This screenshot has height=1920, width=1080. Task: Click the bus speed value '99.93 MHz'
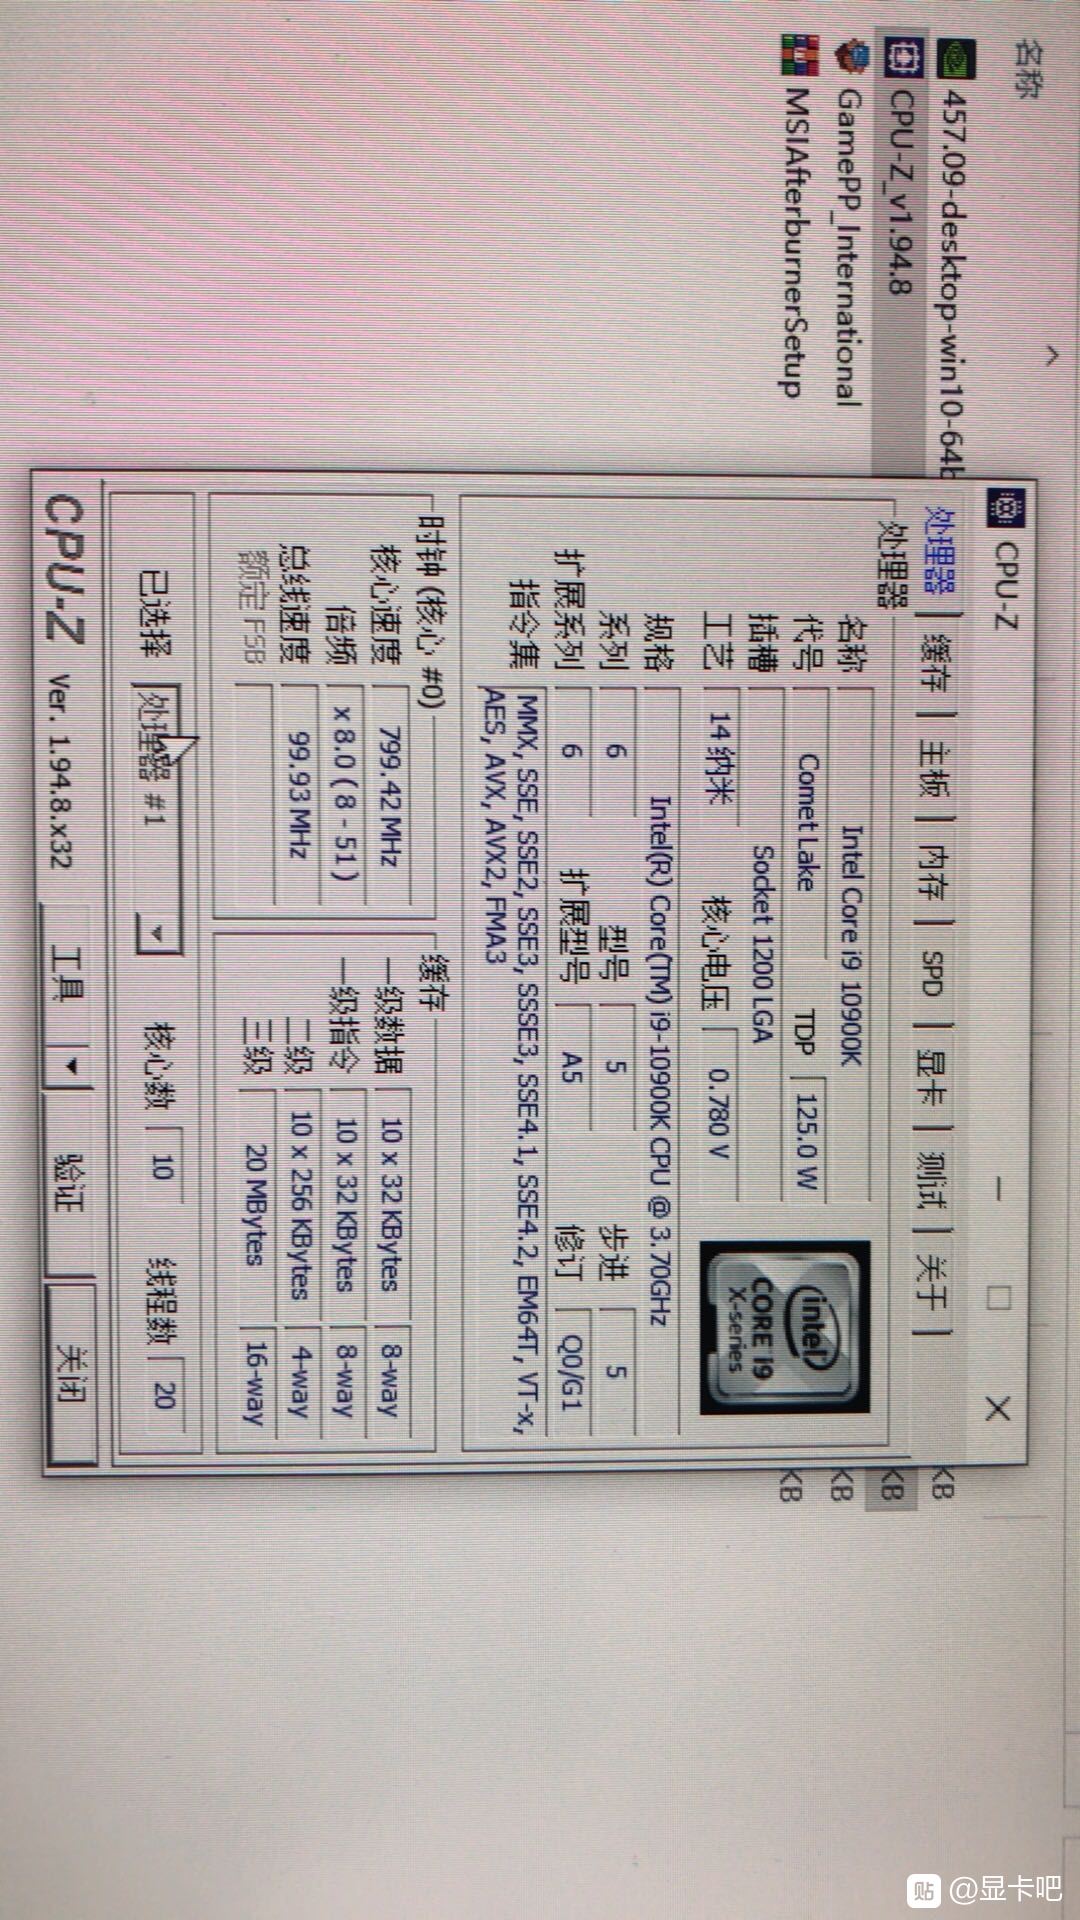coord(300,795)
